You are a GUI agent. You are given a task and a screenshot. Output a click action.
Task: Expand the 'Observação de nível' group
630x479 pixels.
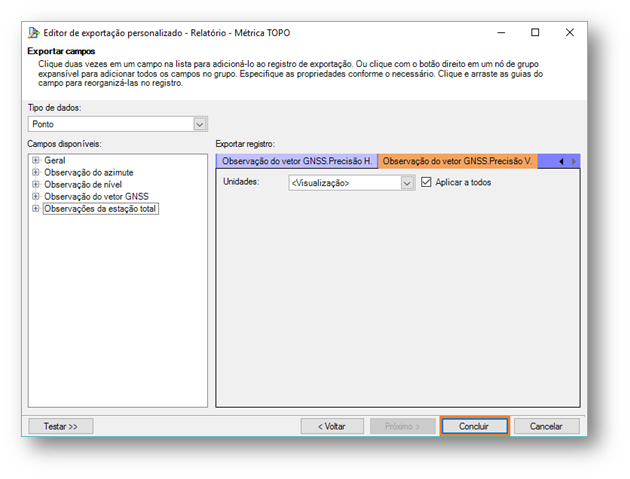[36, 184]
